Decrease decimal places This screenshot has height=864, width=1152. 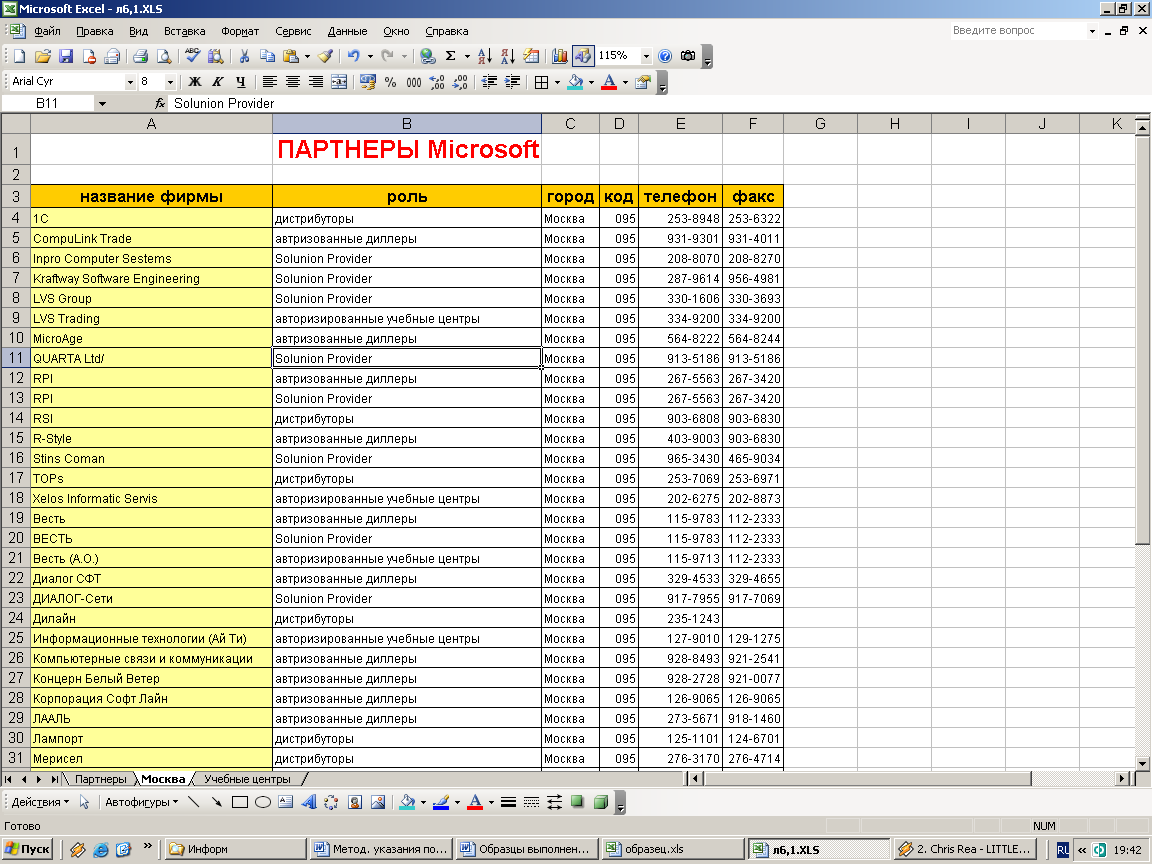coord(460,82)
